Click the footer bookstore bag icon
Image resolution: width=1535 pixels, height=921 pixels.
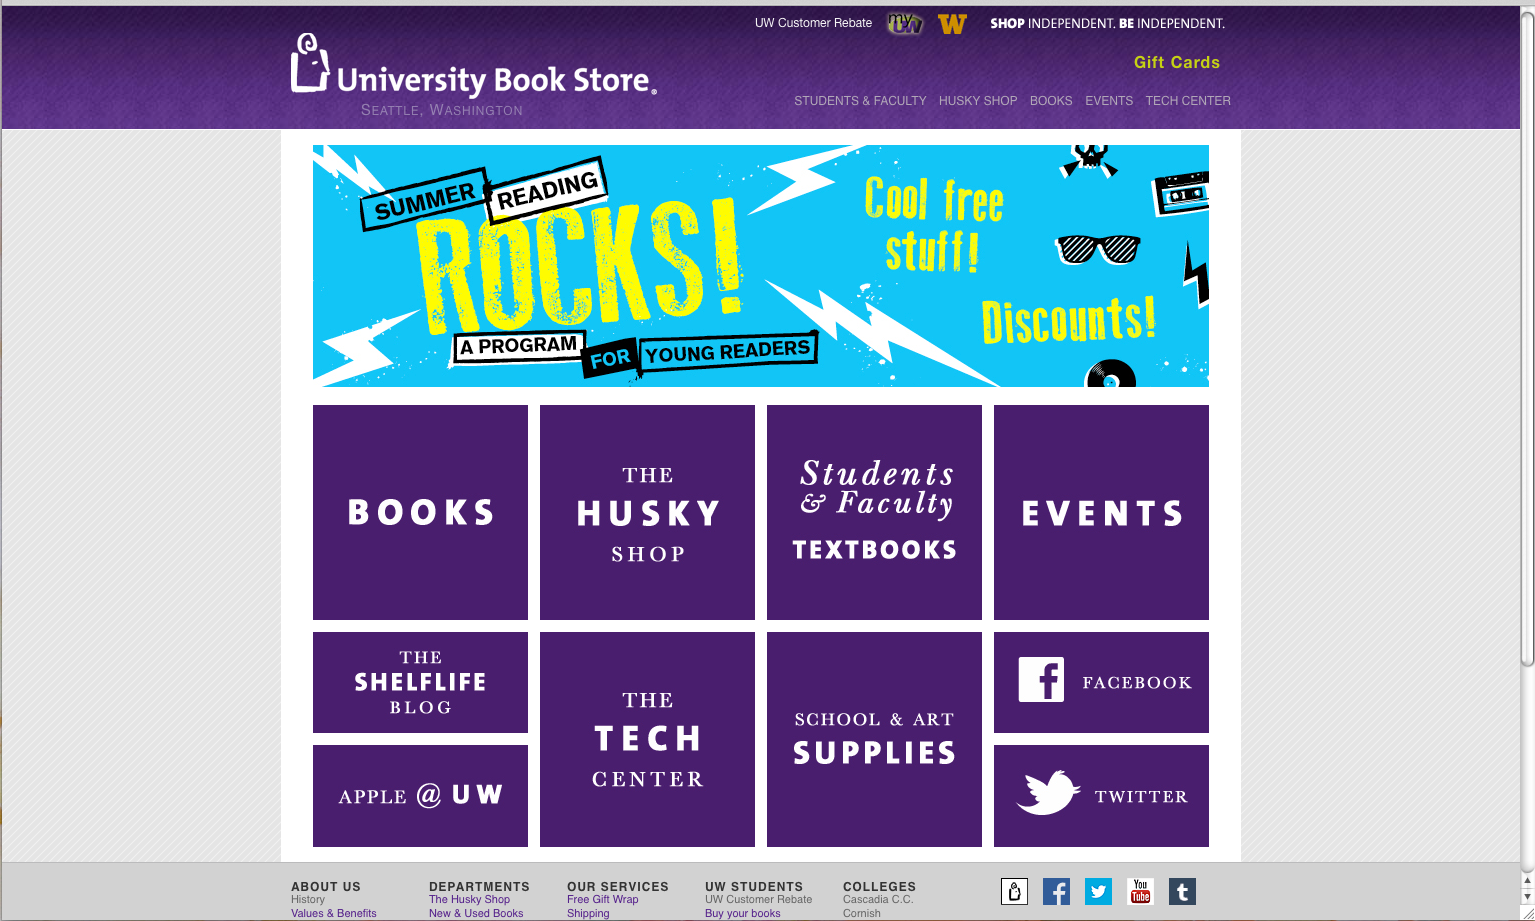coord(1014,891)
